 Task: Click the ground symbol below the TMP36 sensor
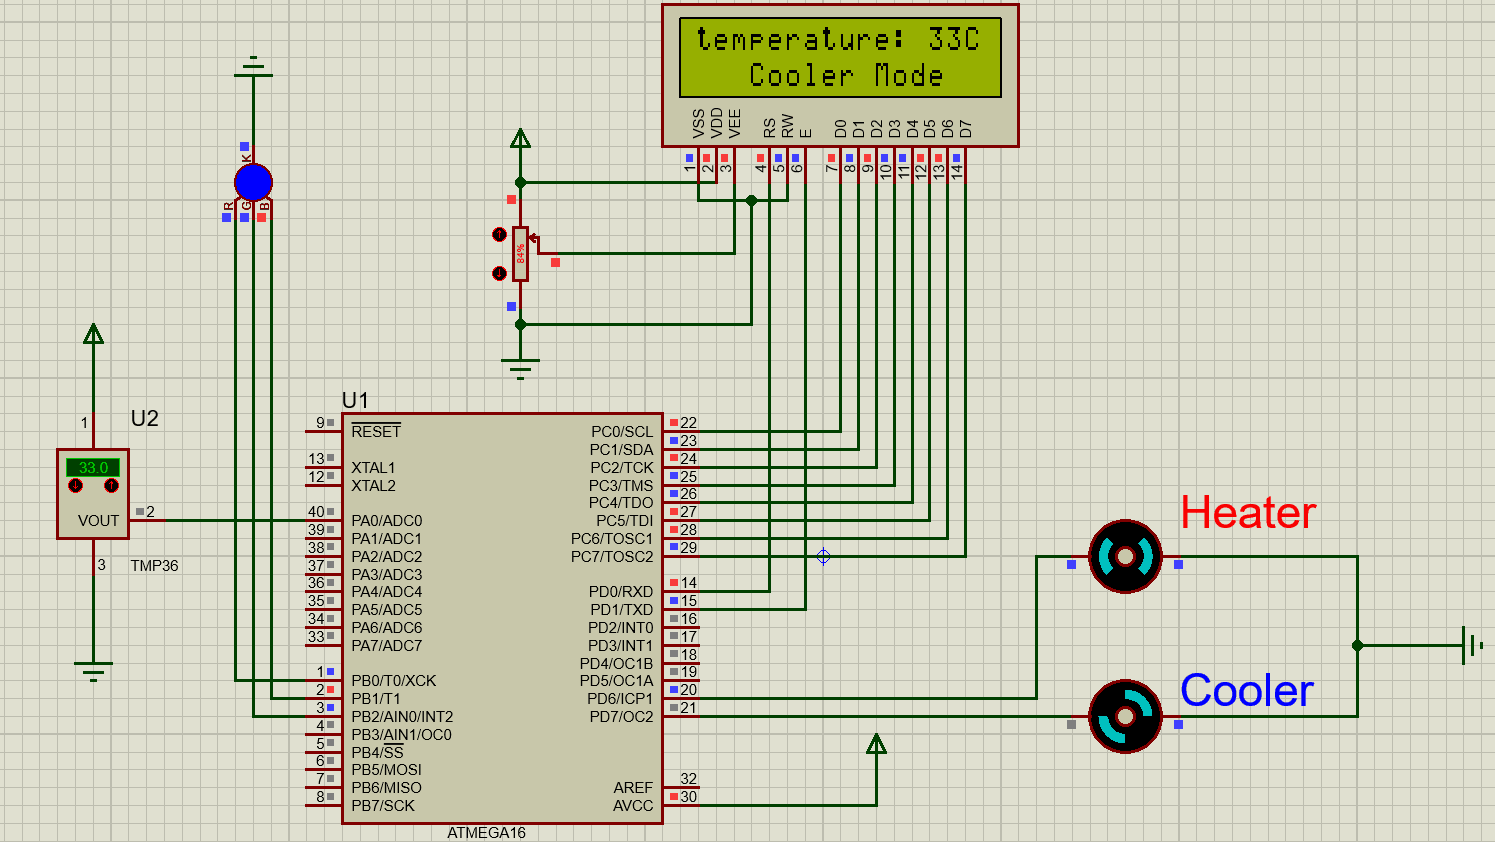tap(93, 670)
